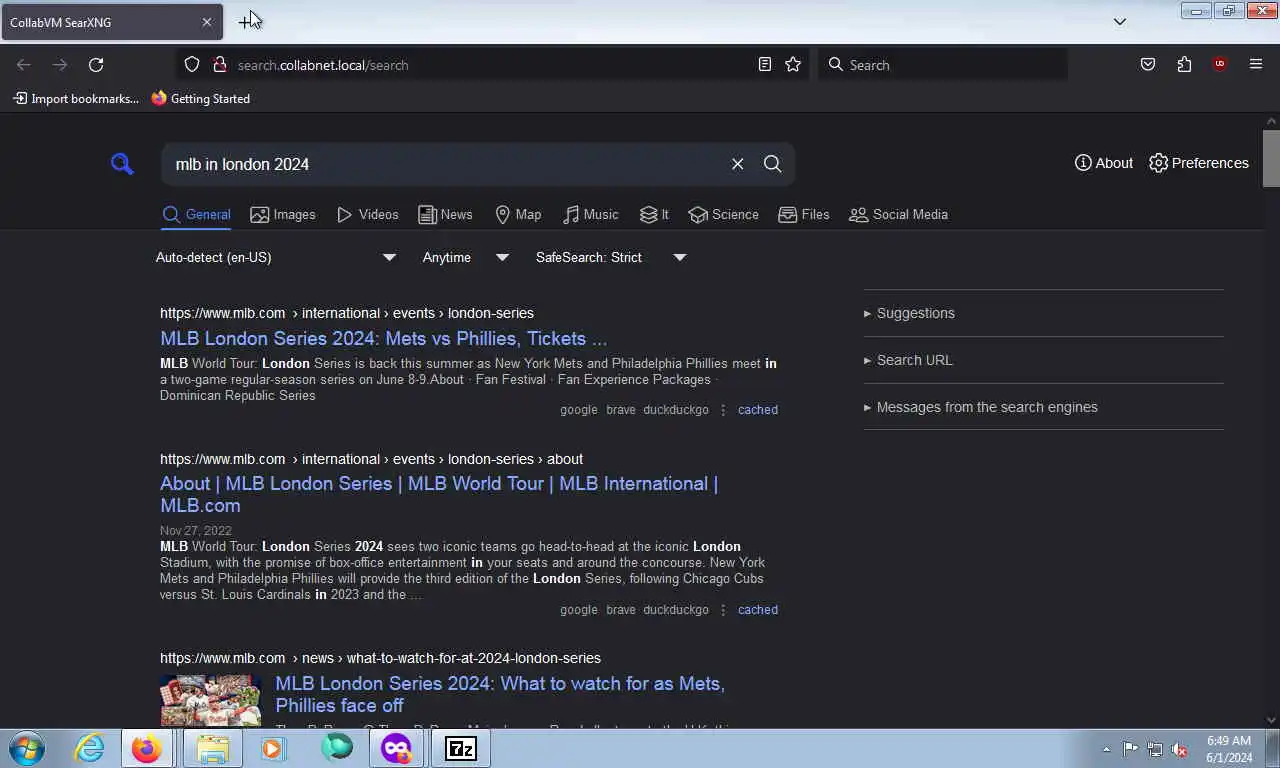Open MLB London Series 2024: Mets vs Phillies result
The image size is (1280, 768).
384,338
